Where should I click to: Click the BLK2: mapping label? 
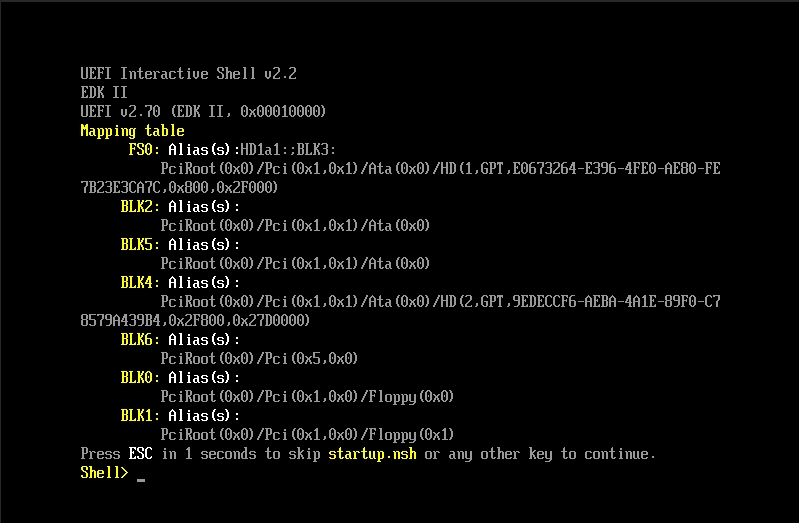click(x=140, y=206)
